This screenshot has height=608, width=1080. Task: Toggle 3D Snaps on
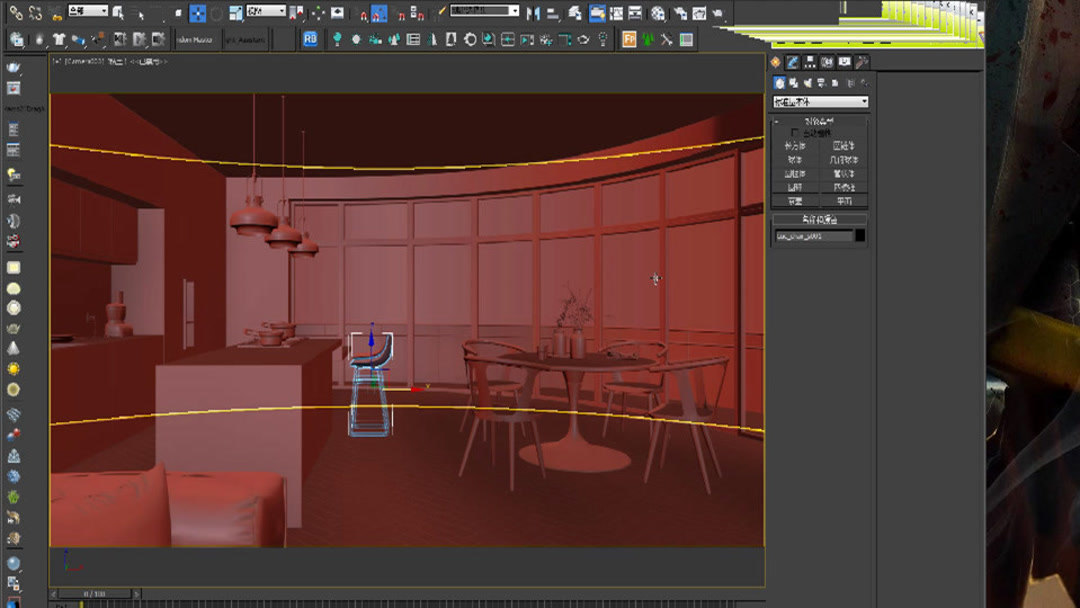tap(363, 12)
